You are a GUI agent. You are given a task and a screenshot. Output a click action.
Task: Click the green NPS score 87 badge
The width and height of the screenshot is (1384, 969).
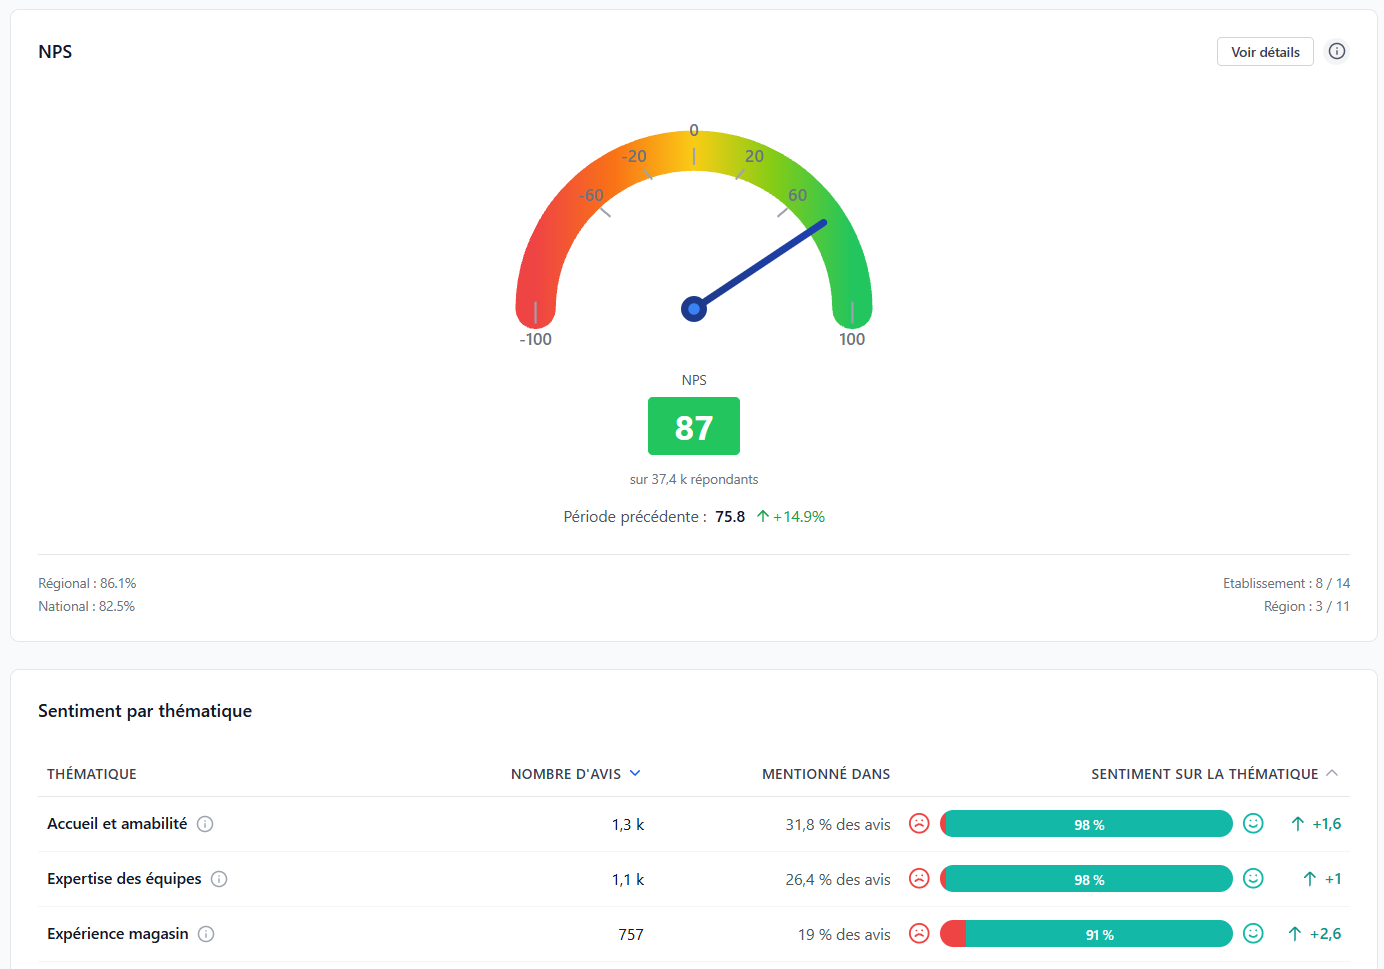coord(694,427)
